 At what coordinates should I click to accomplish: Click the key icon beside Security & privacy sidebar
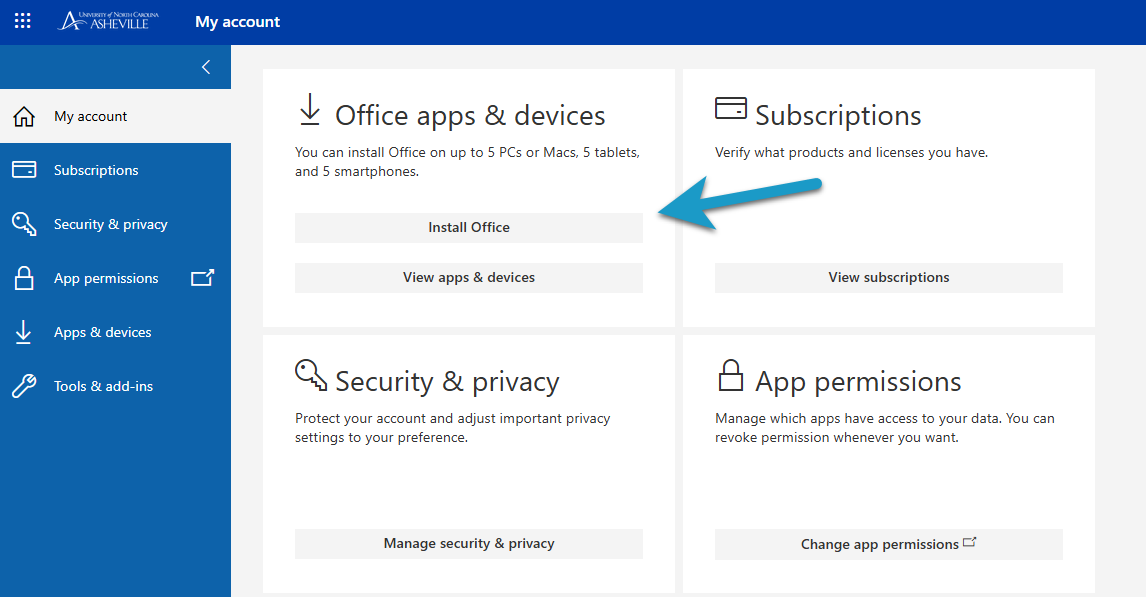[x=24, y=224]
